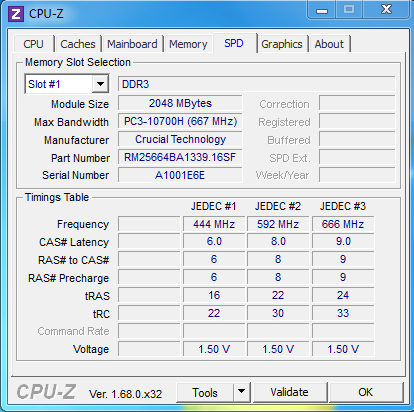The width and height of the screenshot is (414, 412).
Task: Click the Module Size label
Action: click(x=80, y=104)
